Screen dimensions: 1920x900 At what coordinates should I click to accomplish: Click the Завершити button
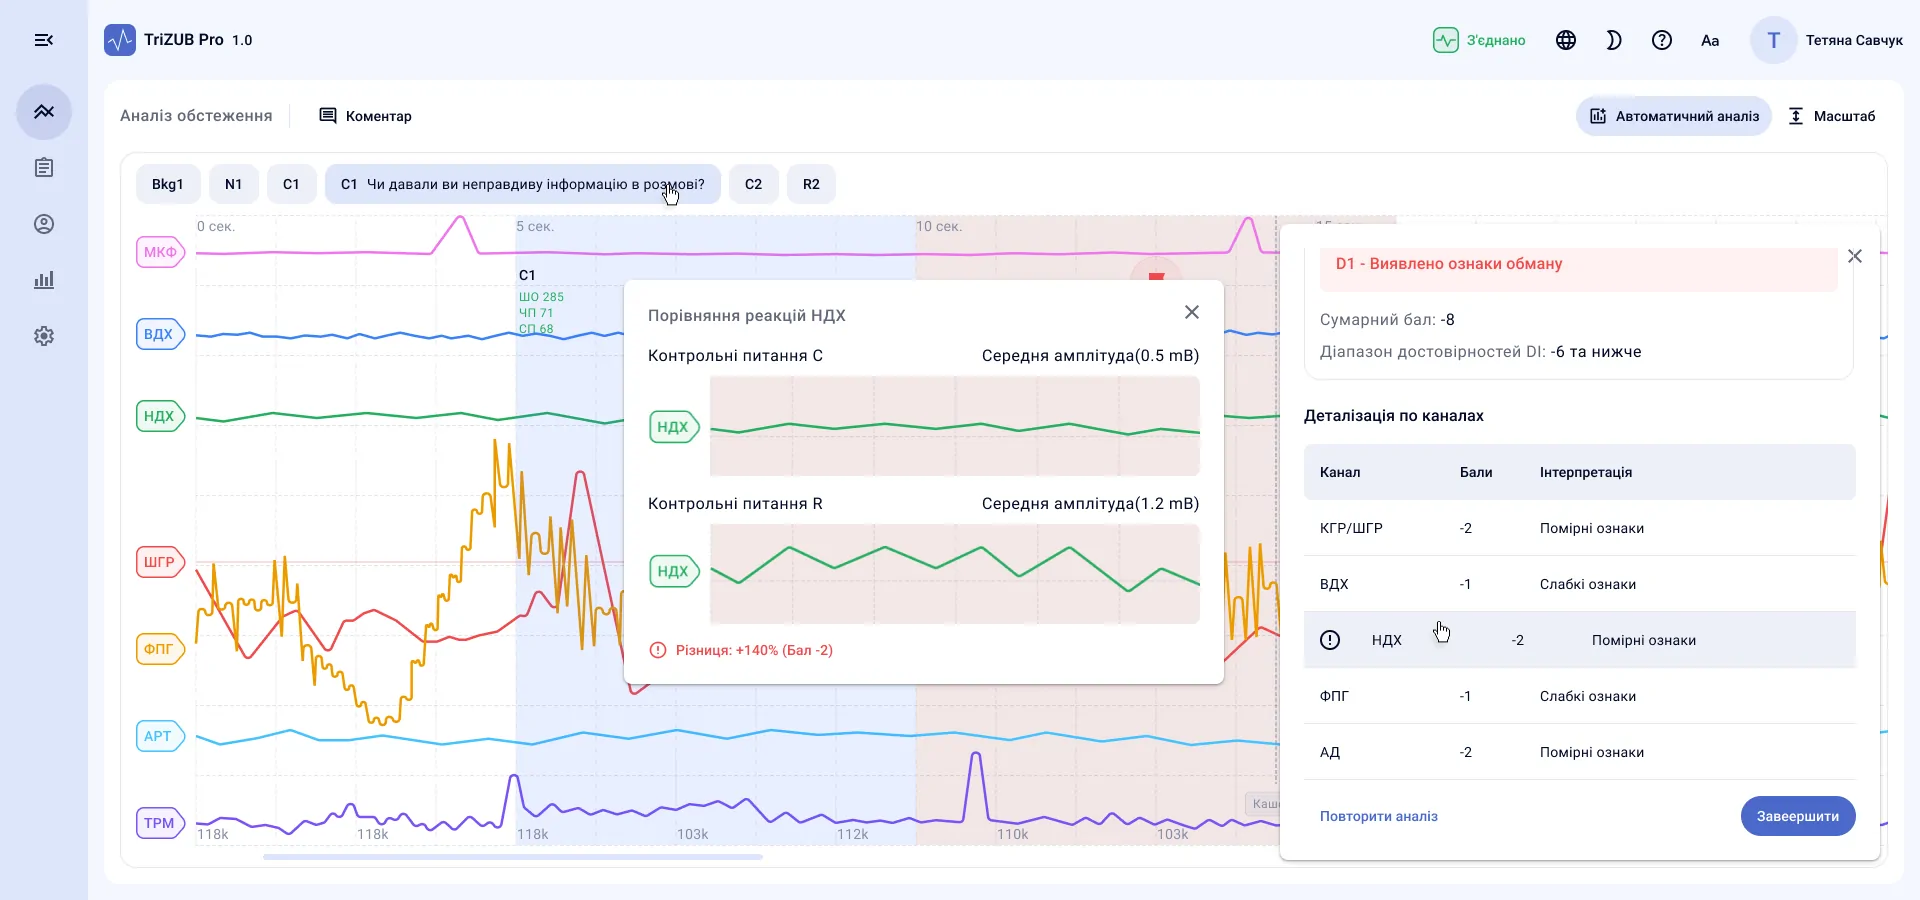tap(1798, 816)
